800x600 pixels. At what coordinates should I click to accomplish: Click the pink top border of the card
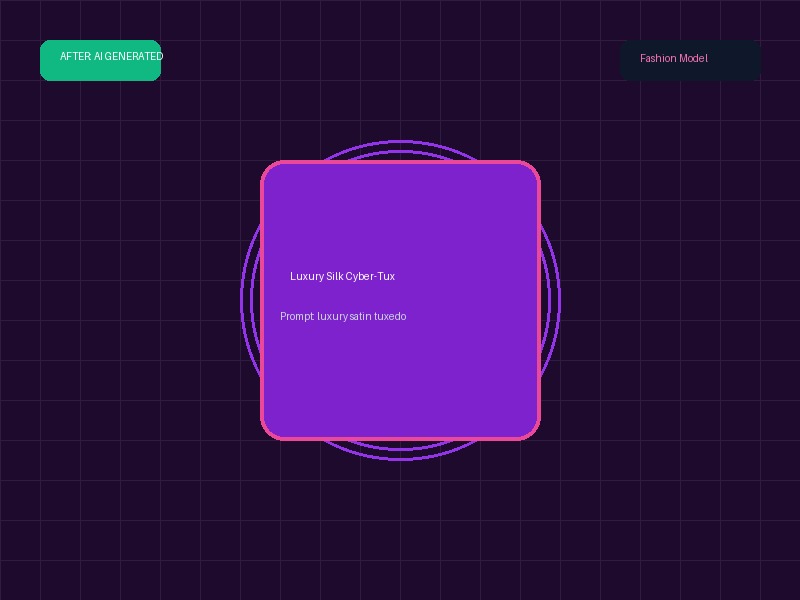tap(401, 162)
